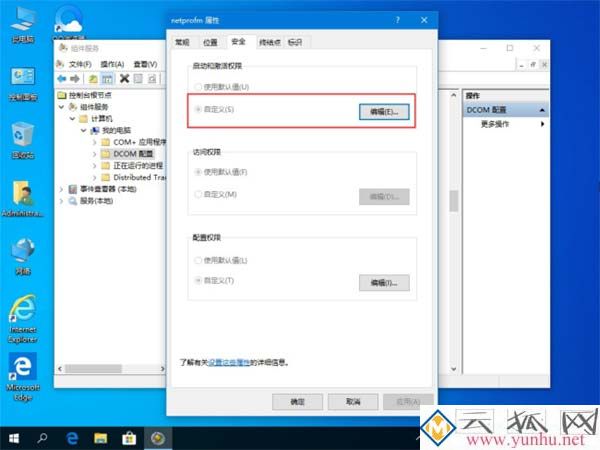
Task: Switch to the 安全 tab
Action: point(238,42)
